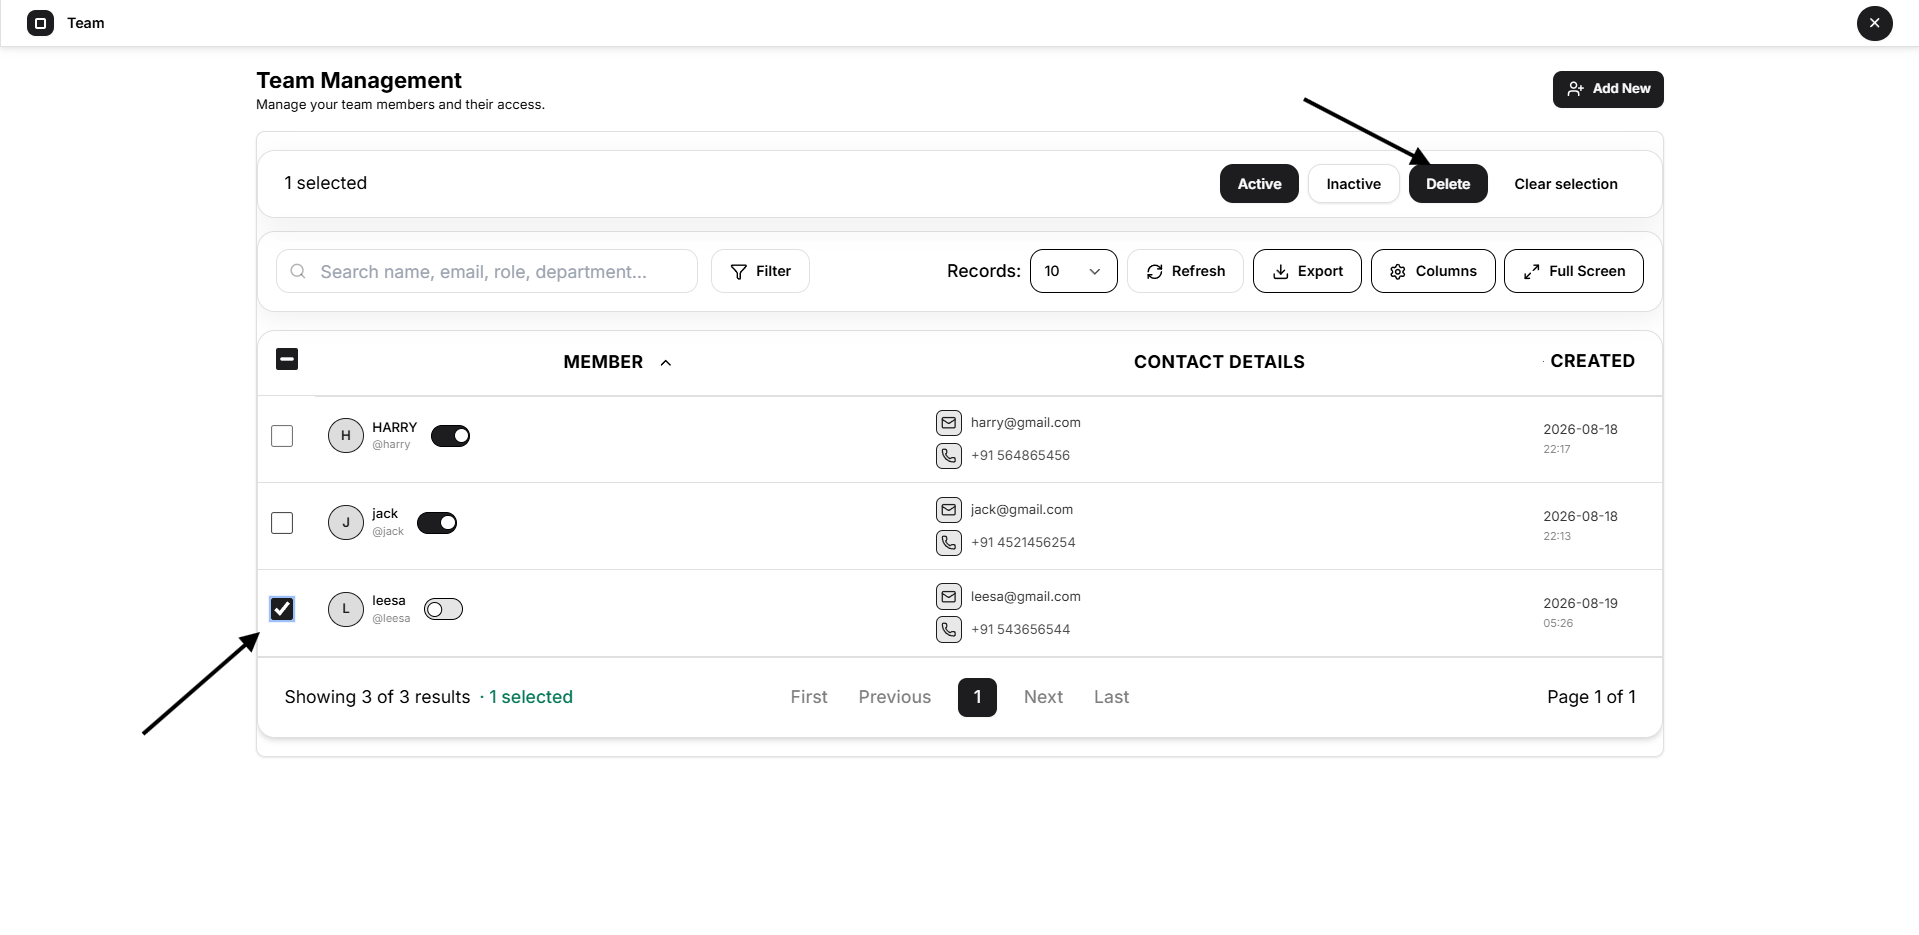Click leesa's L avatar
The image size is (1919, 935).
pyautogui.click(x=346, y=609)
